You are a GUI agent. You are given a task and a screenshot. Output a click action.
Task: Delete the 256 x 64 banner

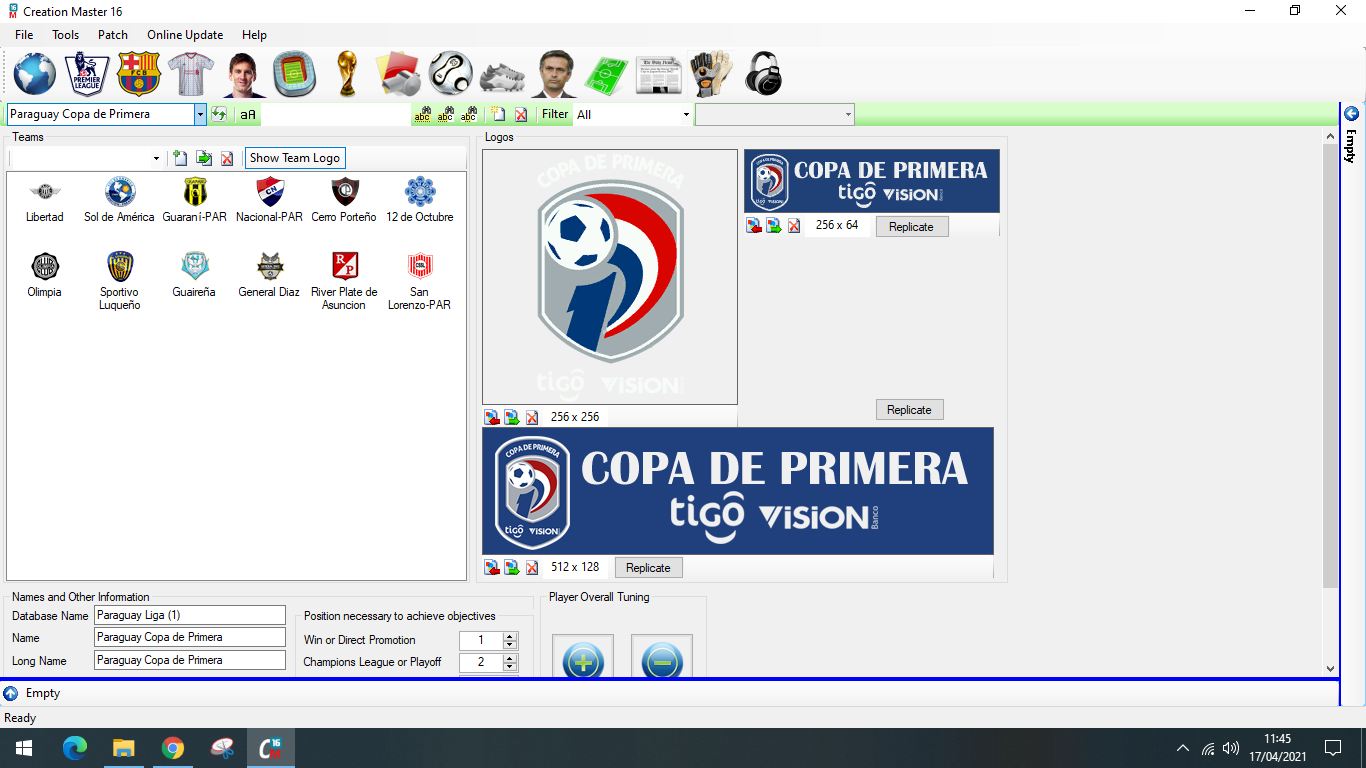coord(794,226)
